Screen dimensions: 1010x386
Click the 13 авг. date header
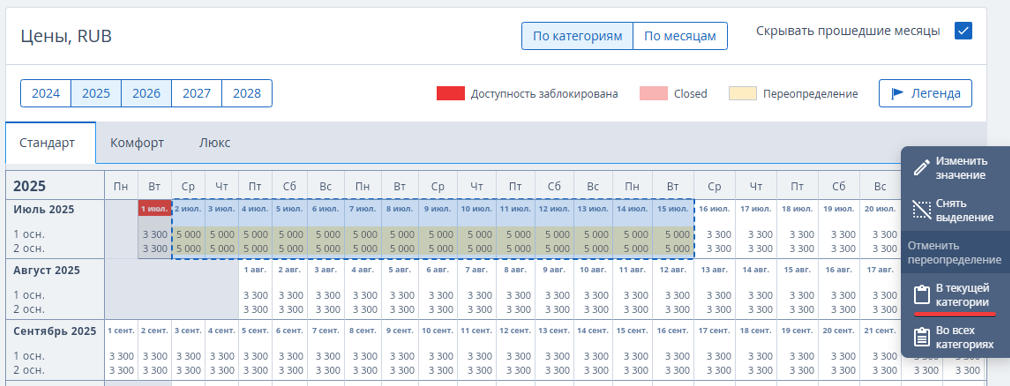tap(714, 270)
